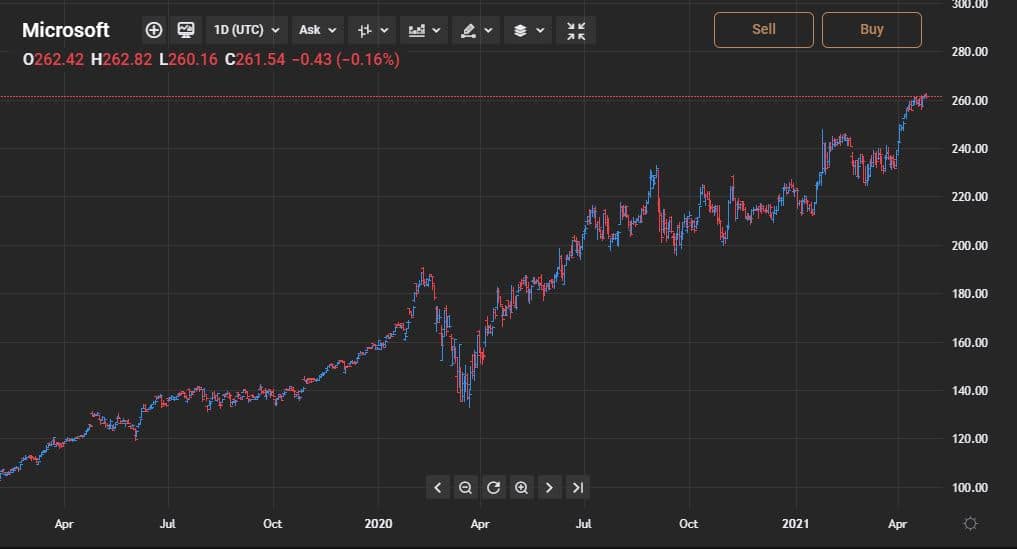Open the 1D (UTC) timeframe dropdown
Image resolution: width=1017 pixels, height=549 pixels.
(x=246, y=30)
